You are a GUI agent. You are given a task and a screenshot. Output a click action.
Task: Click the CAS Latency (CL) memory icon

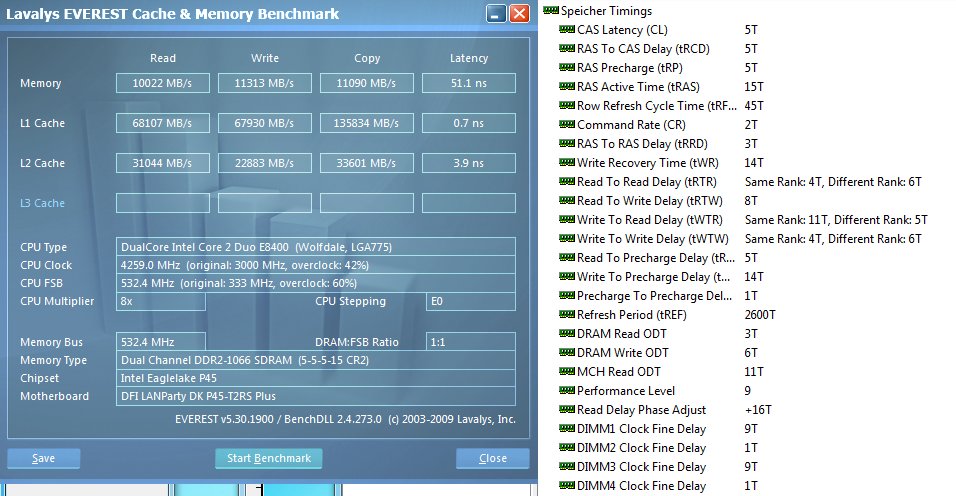(567, 29)
